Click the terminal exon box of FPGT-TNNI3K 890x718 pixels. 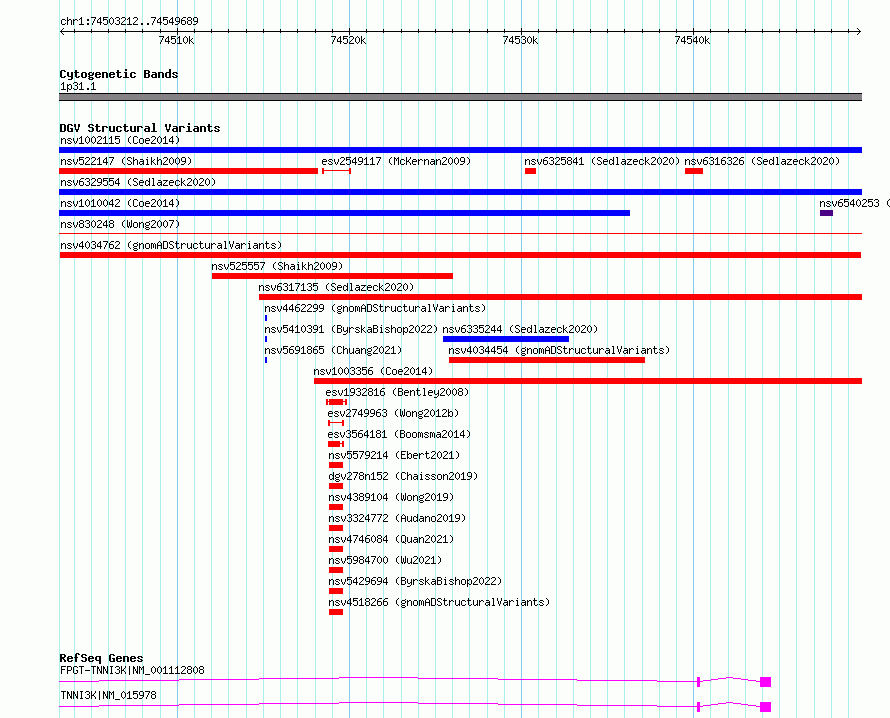coord(765,682)
